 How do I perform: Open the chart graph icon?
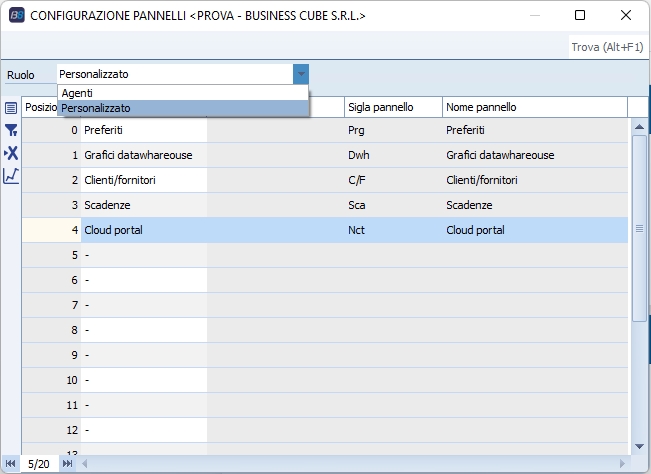[11, 176]
